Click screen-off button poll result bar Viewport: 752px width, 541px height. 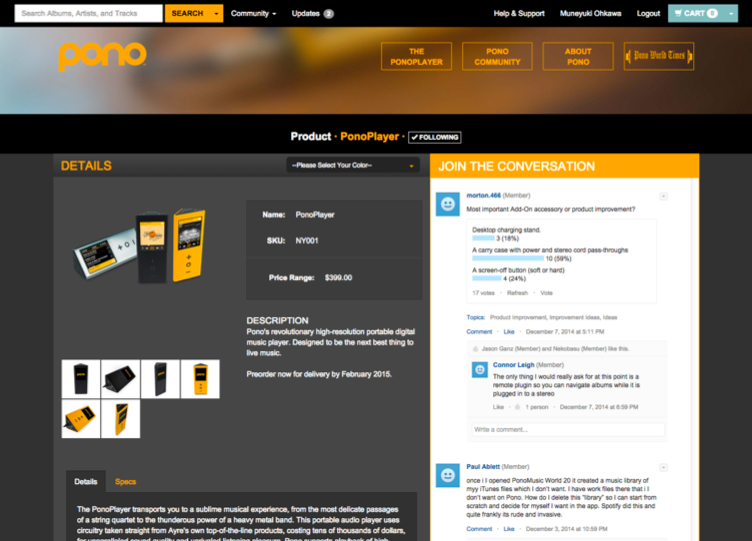coord(486,279)
